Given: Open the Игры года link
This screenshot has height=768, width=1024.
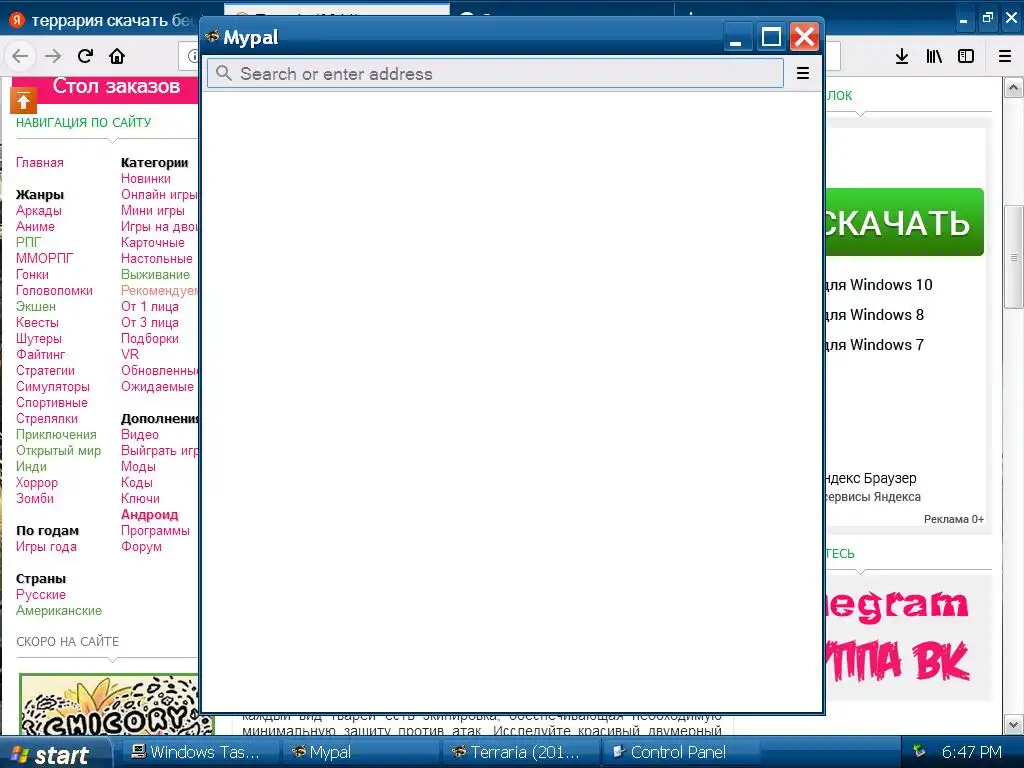Looking at the screenshot, I should (x=46, y=547).
